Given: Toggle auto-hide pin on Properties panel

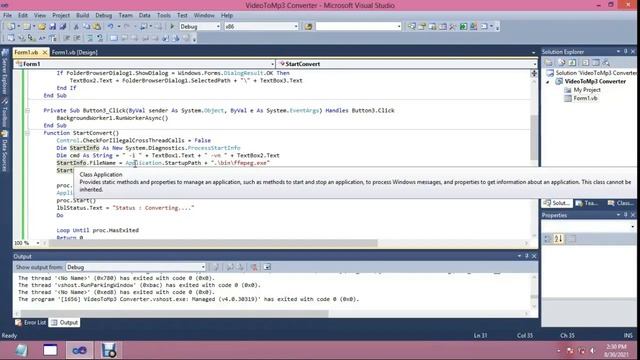Looking at the screenshot, I should pyautogui.click(x=625, y=215).
